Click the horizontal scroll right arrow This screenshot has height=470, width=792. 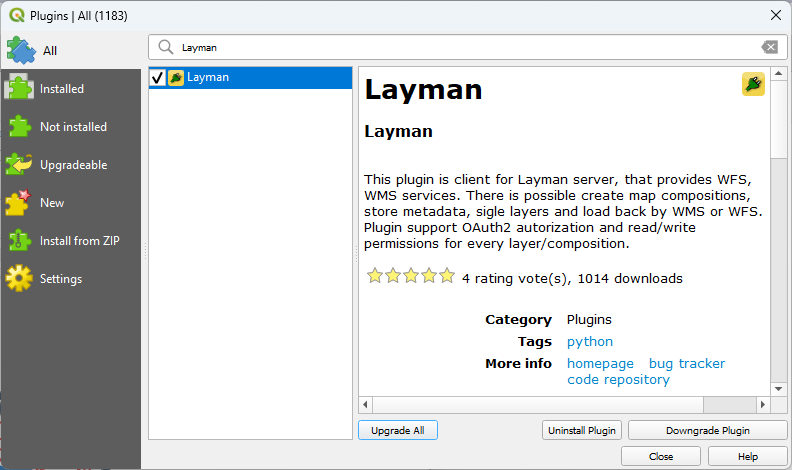[763, 404]
